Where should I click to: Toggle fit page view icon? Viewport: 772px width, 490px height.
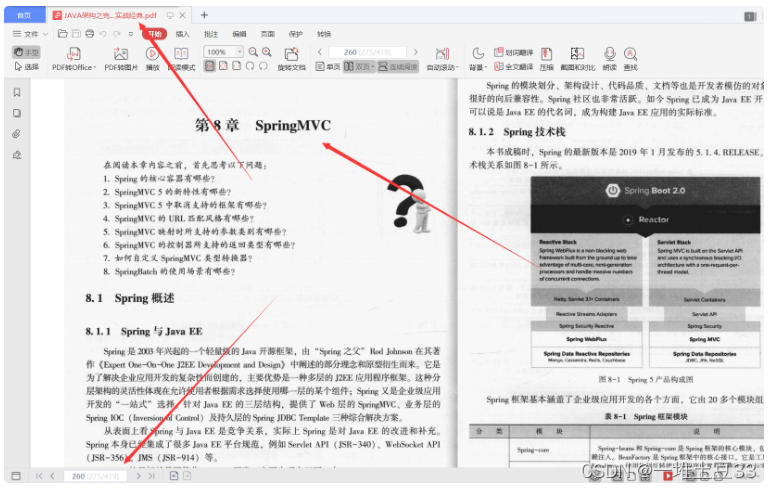(224, 66)
